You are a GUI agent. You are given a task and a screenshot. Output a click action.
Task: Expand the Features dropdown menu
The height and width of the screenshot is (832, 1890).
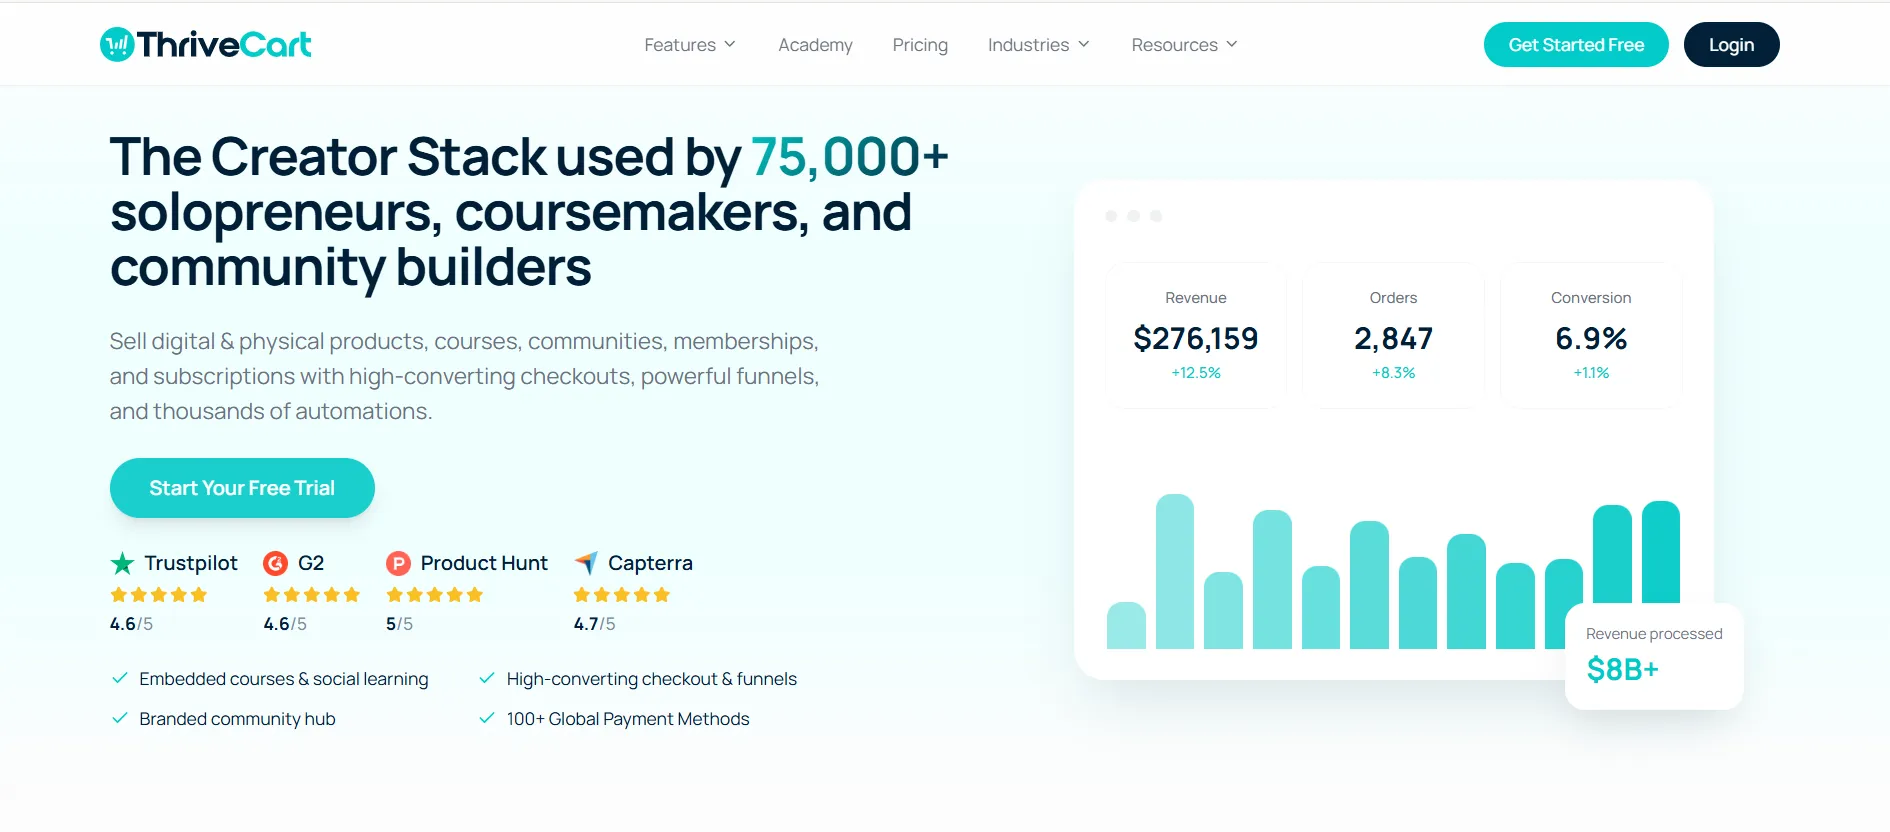pyautogui.click(x=690, y=45)
